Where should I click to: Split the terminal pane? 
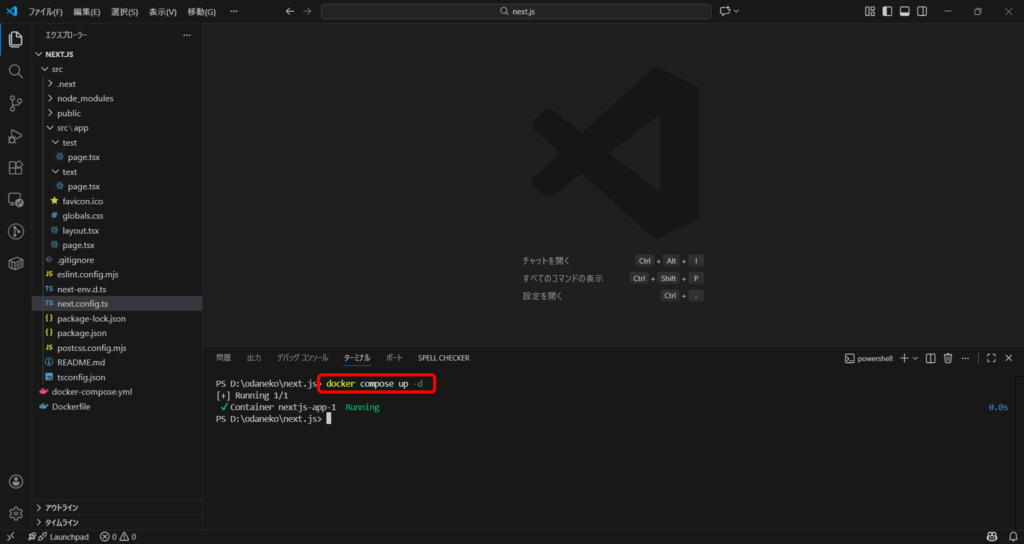(x=931, y=358)
